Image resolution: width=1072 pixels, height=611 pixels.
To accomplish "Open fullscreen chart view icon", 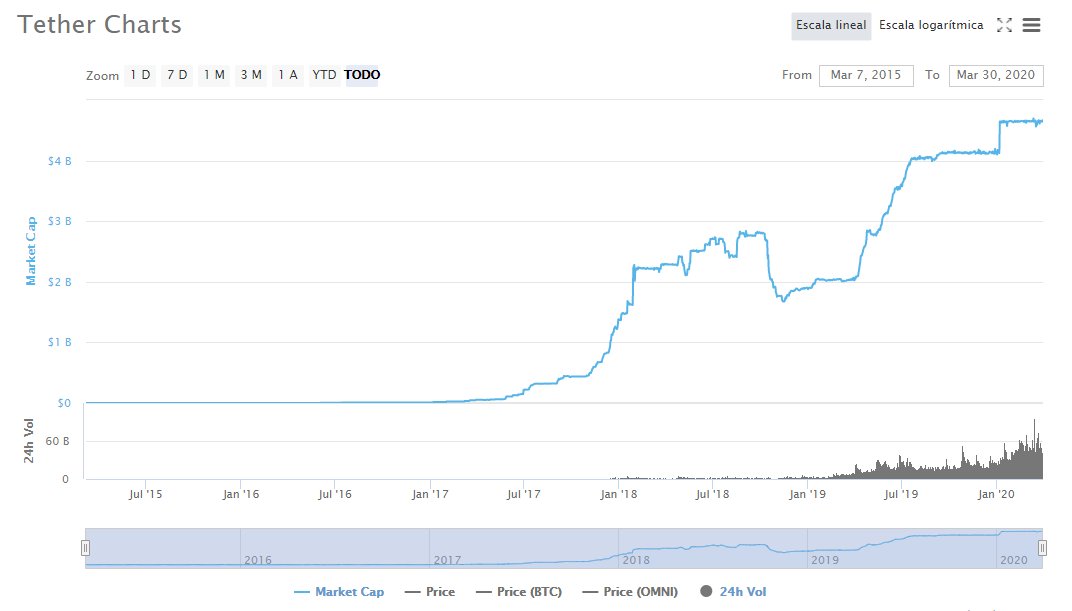I will pos(1004,25).
